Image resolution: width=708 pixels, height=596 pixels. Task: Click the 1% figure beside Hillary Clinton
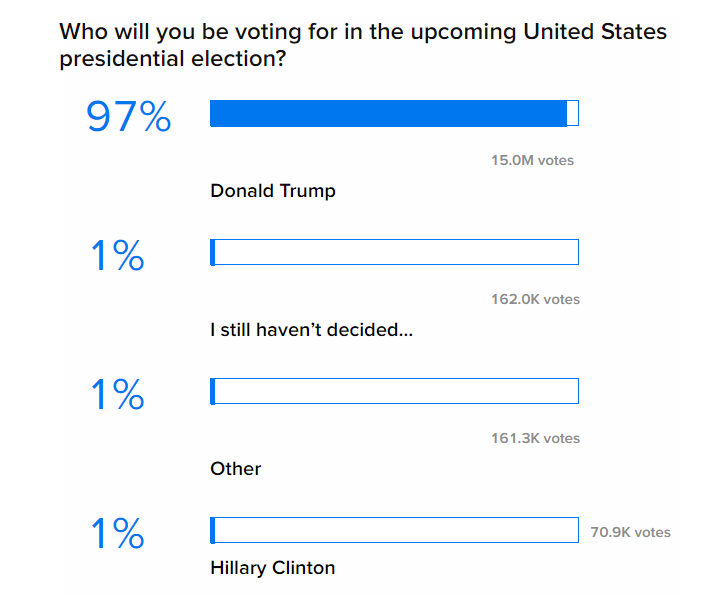point(117,535)
